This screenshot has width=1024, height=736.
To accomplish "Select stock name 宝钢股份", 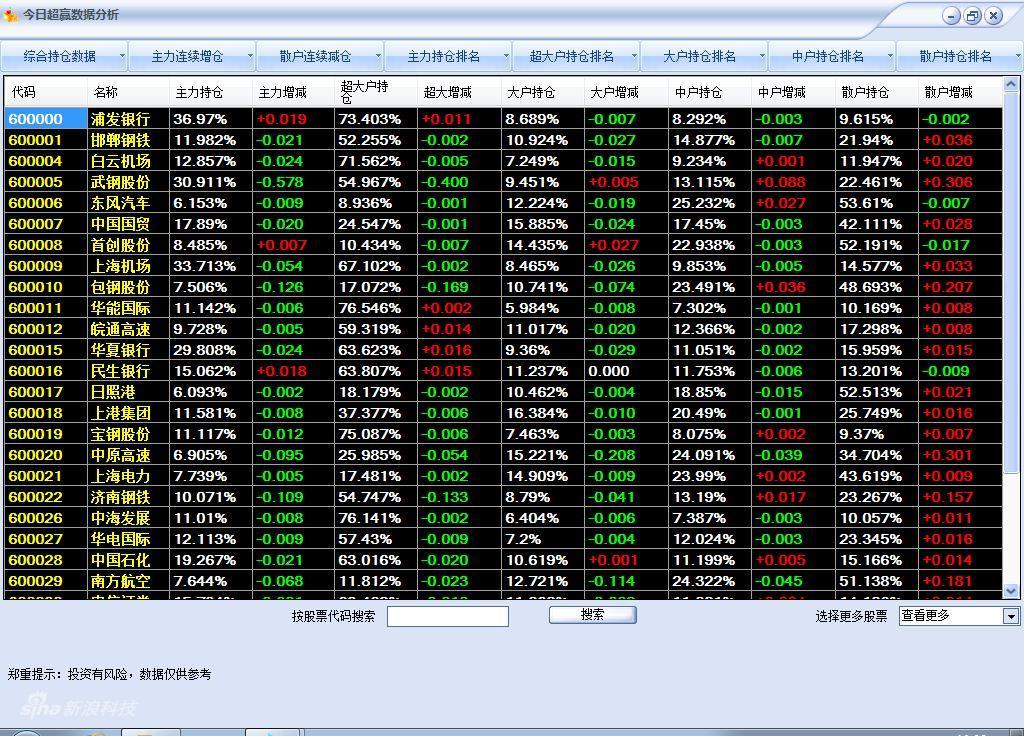I will pyautogui.click(x=120, y=434).
